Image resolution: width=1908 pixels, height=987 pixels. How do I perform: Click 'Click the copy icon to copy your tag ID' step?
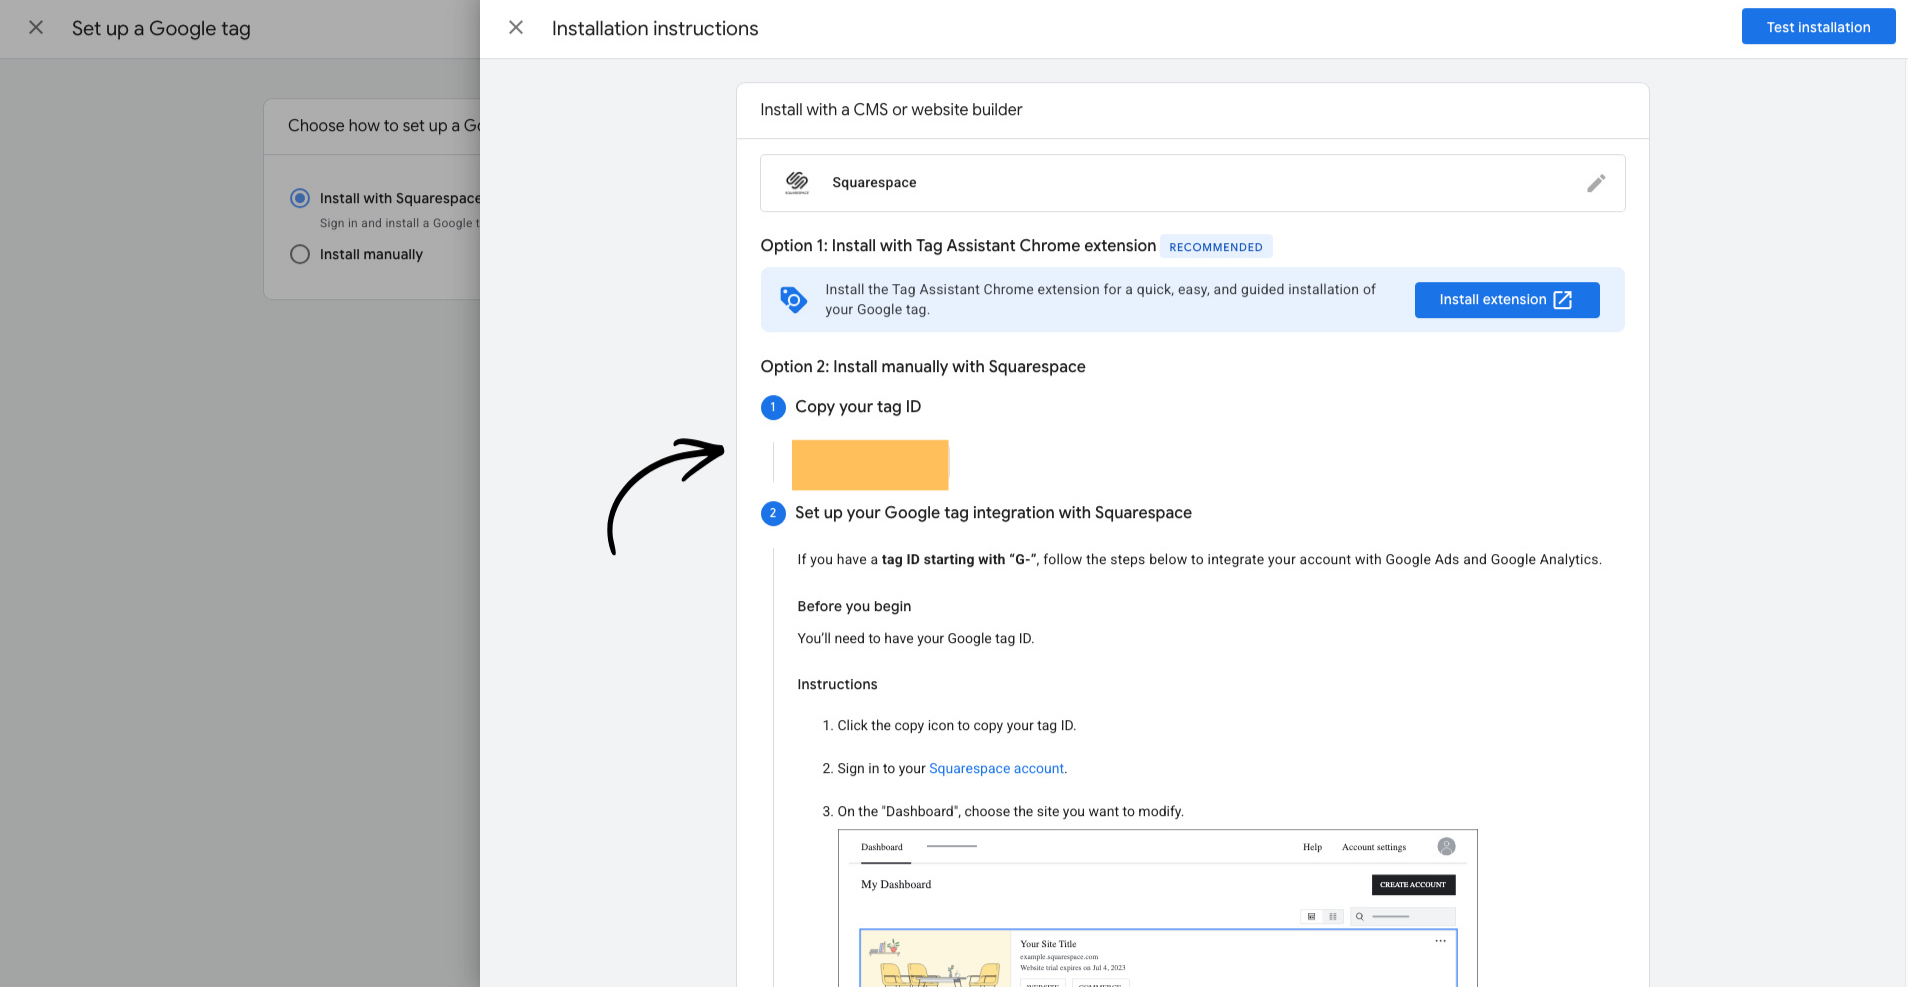click(957, 726)
